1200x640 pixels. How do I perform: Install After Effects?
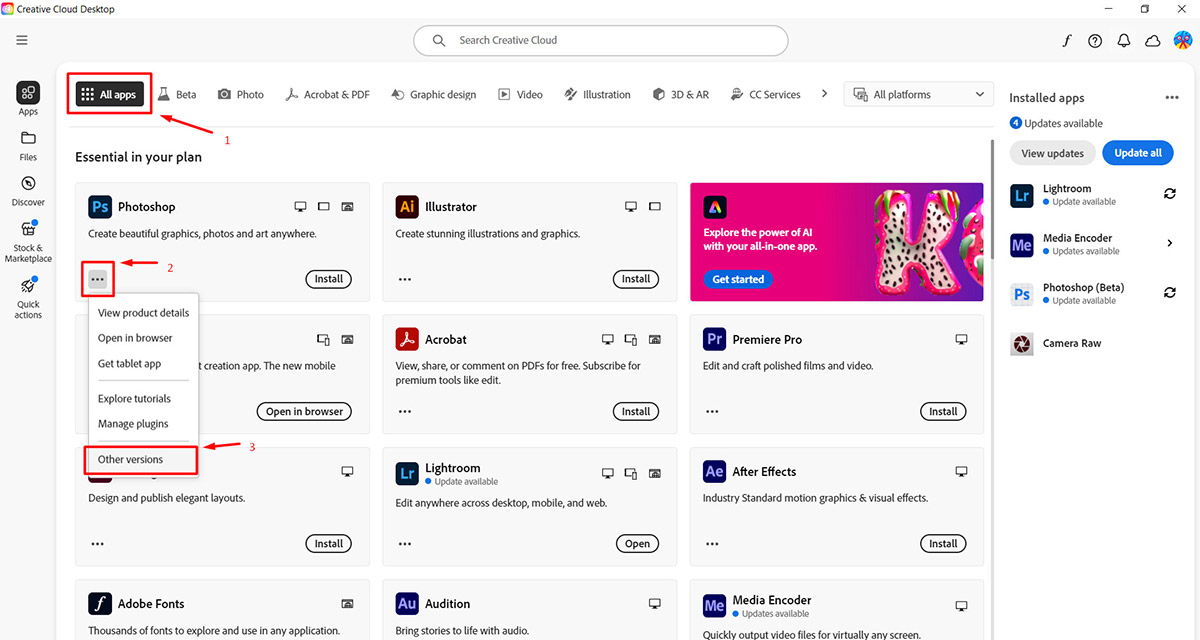(943, 544)
